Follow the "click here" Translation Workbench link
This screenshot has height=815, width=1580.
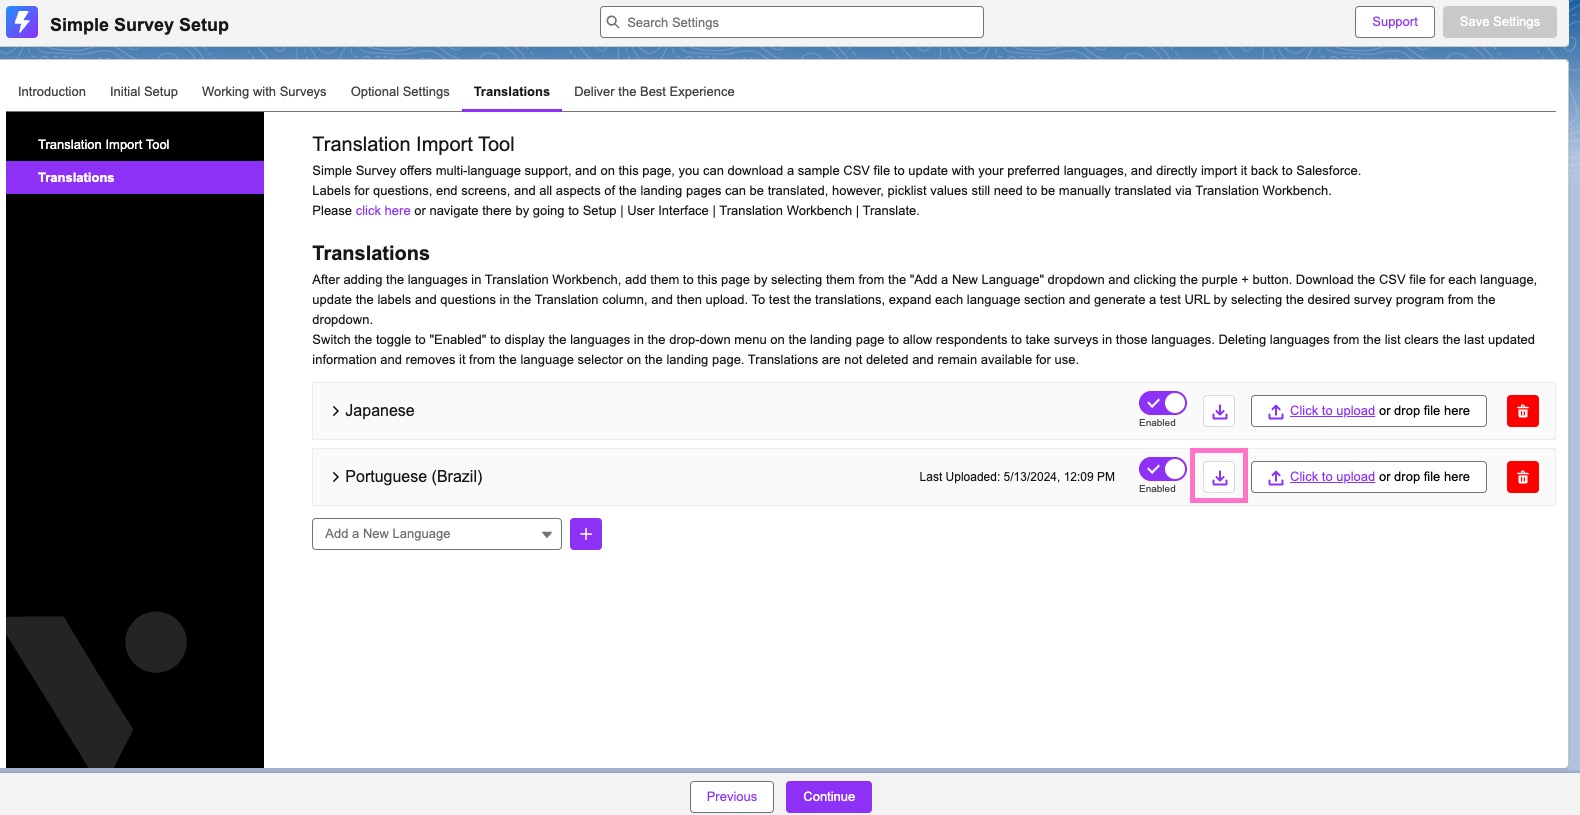[383, 211]
